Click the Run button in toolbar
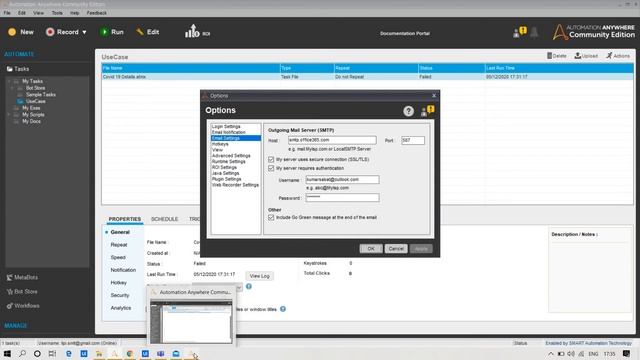640x360 pixels. pos(111,32)
